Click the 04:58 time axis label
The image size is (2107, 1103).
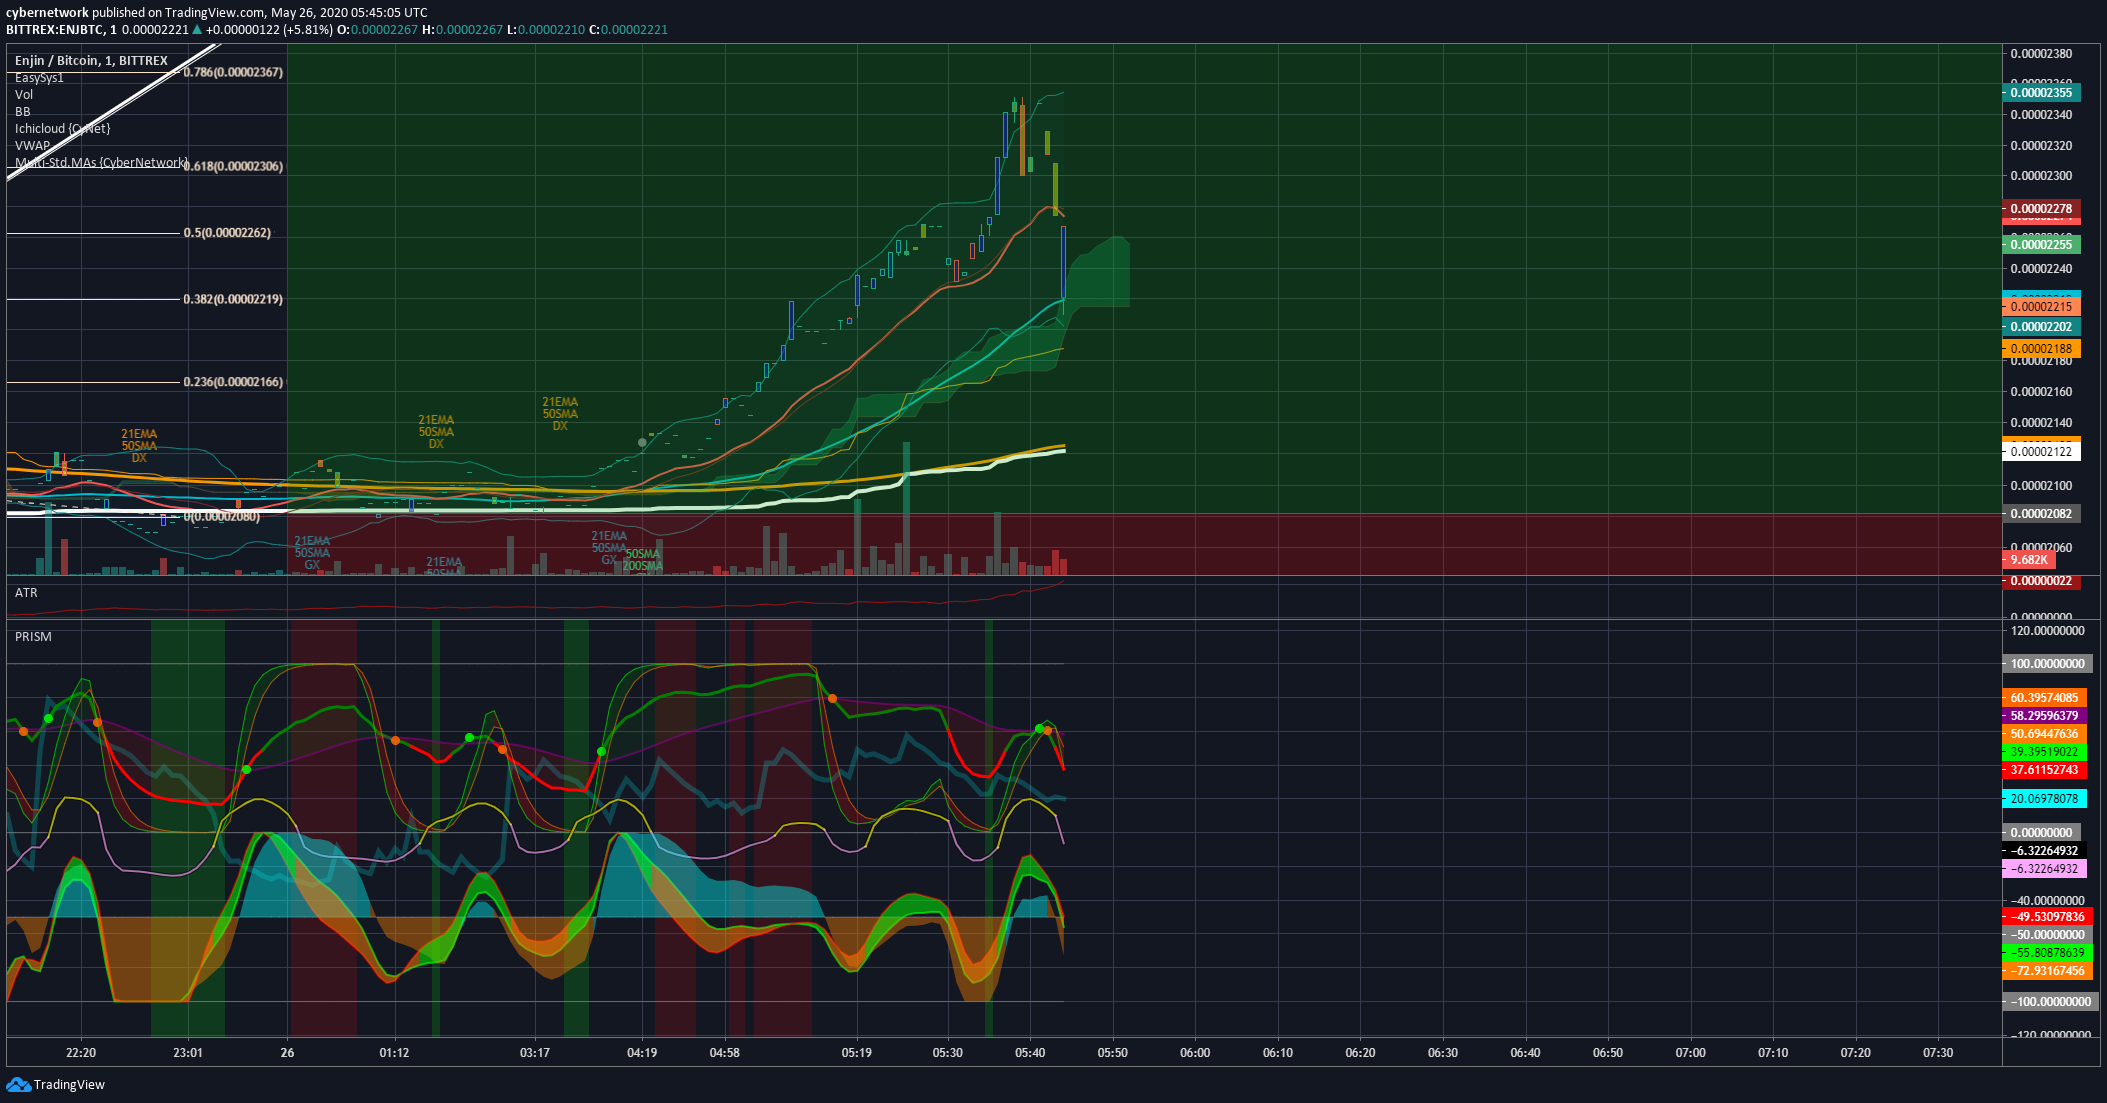(725, 1053)
